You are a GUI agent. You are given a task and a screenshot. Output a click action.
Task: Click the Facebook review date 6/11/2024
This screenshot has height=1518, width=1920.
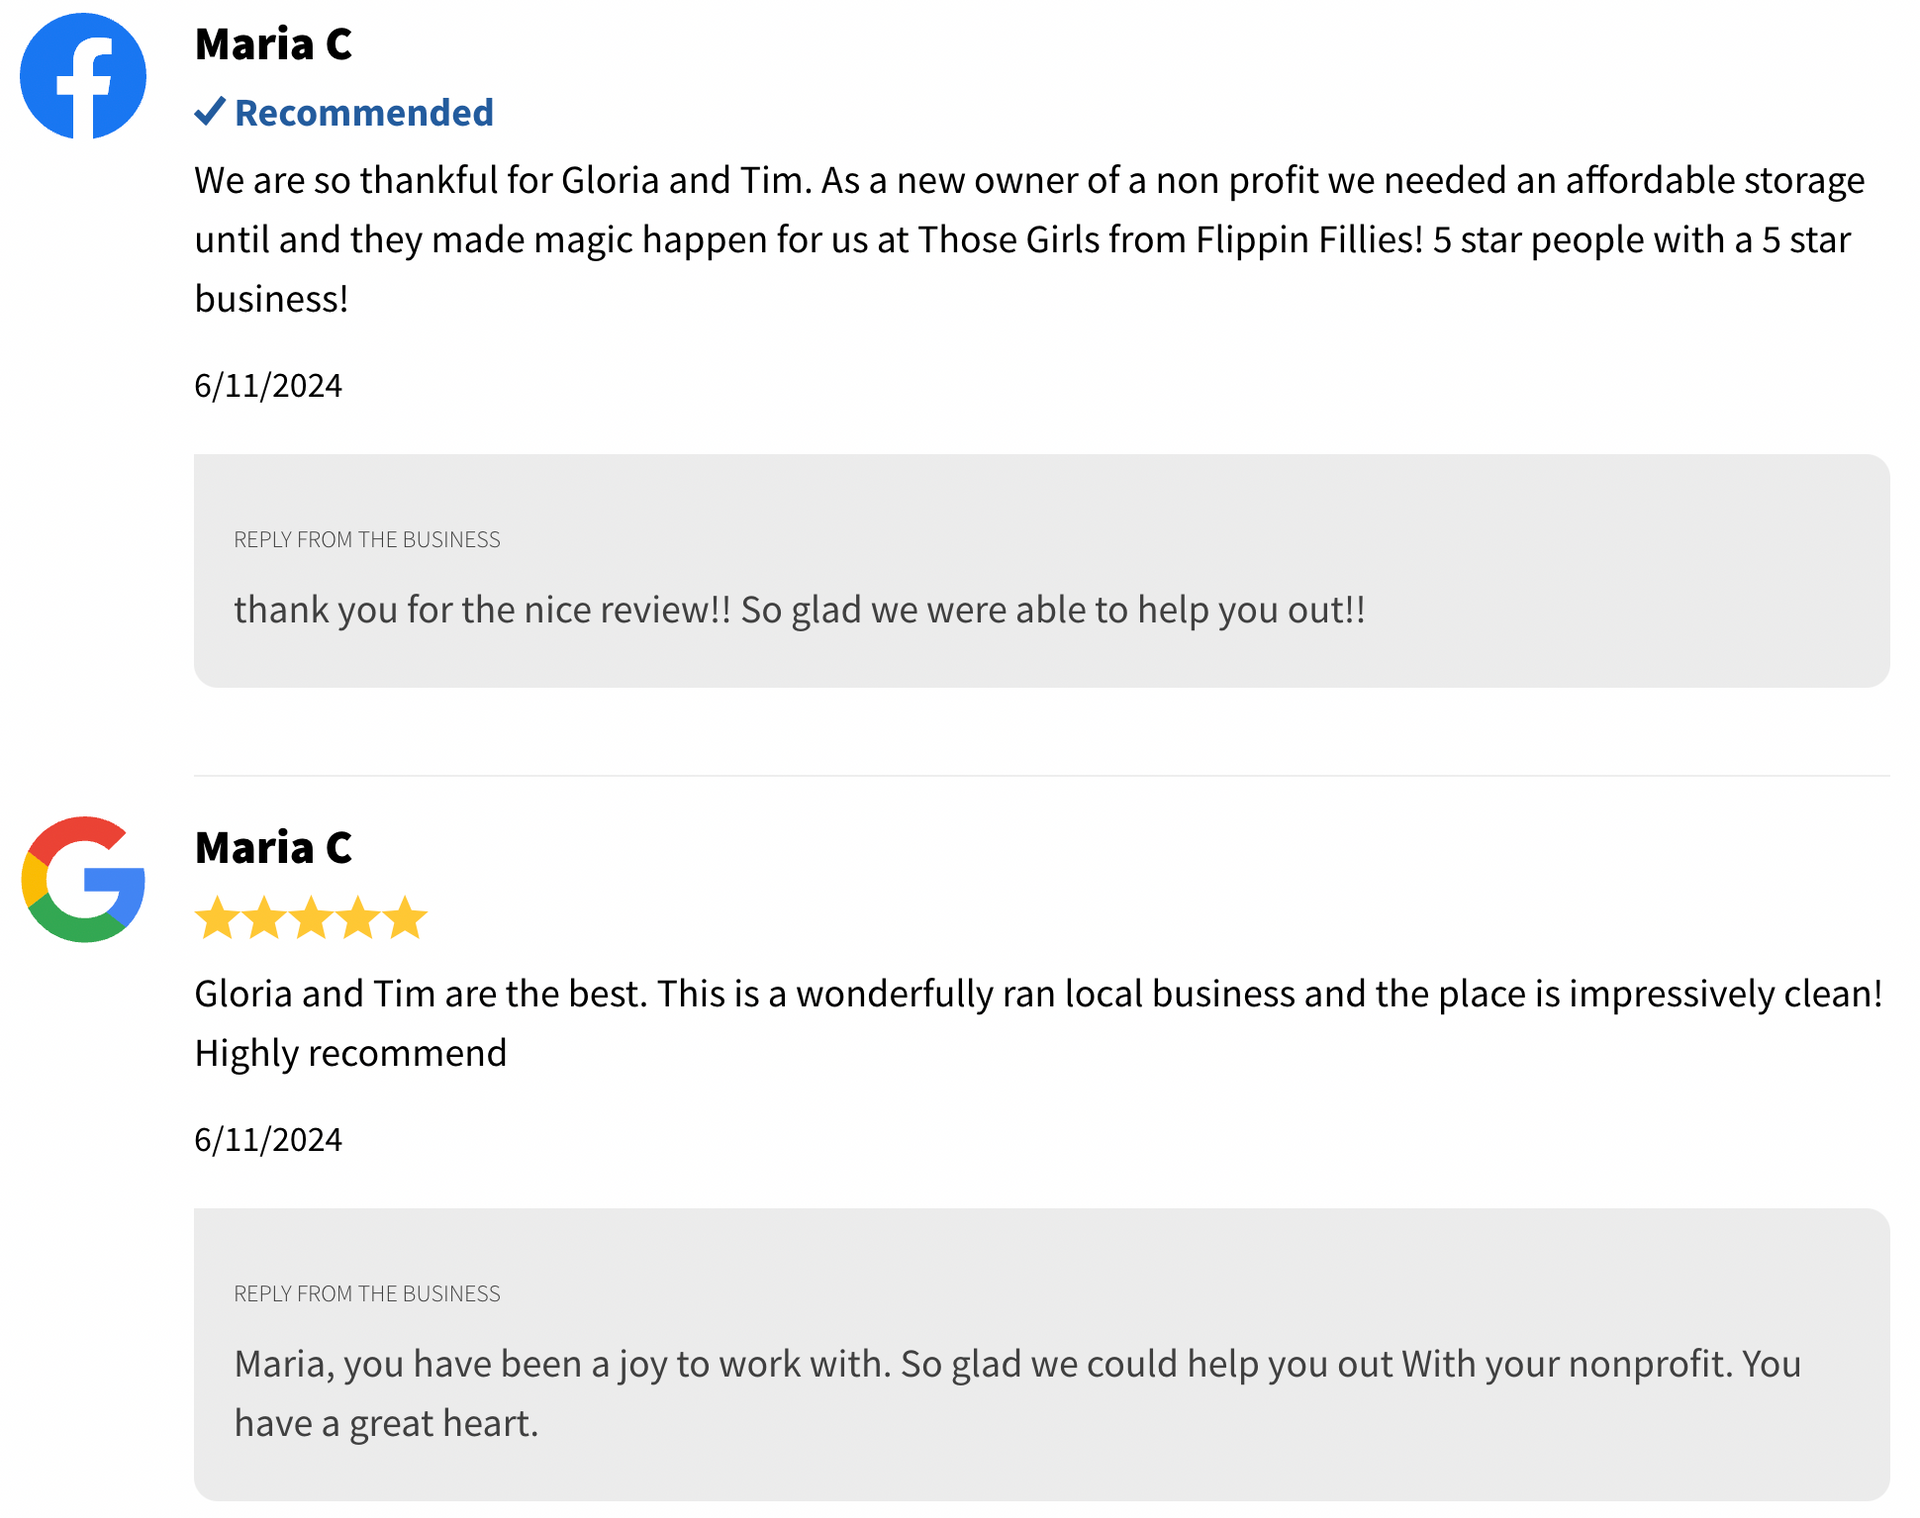(x=268, y=385)
